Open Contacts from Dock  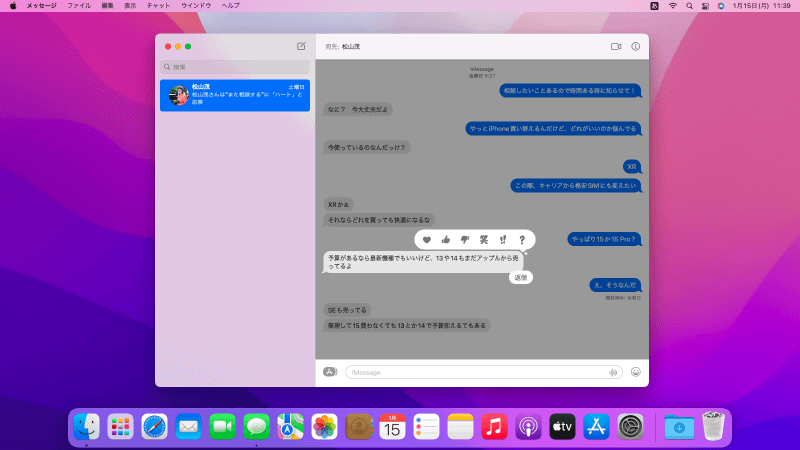(x=359, y=427)
